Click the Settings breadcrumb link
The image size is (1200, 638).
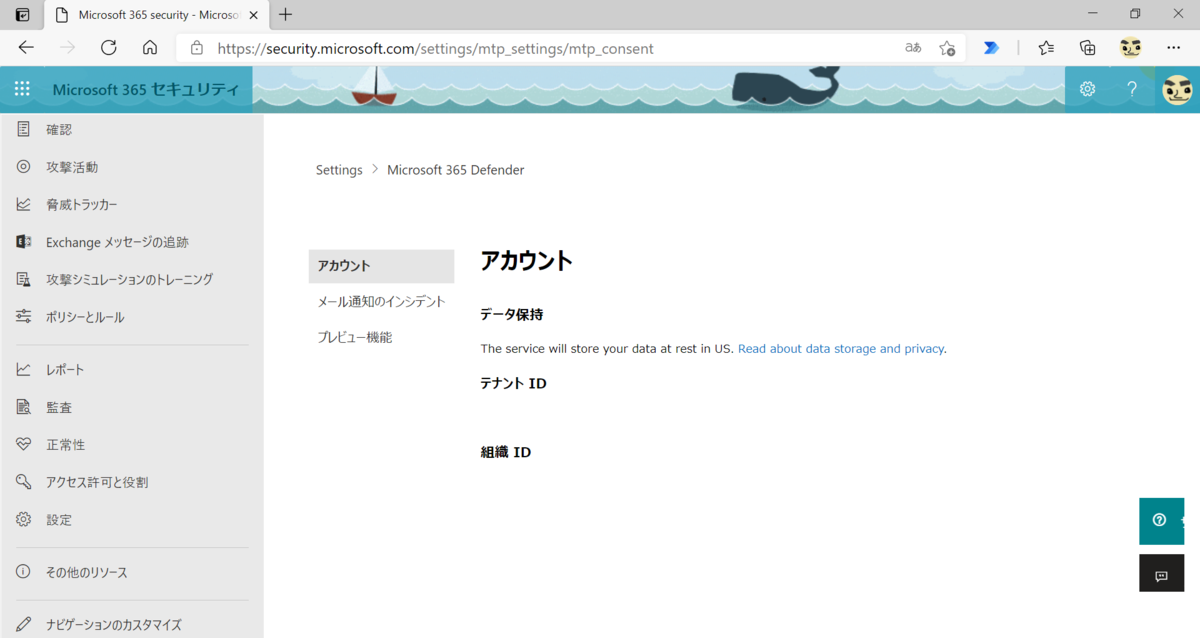[339, 170]
